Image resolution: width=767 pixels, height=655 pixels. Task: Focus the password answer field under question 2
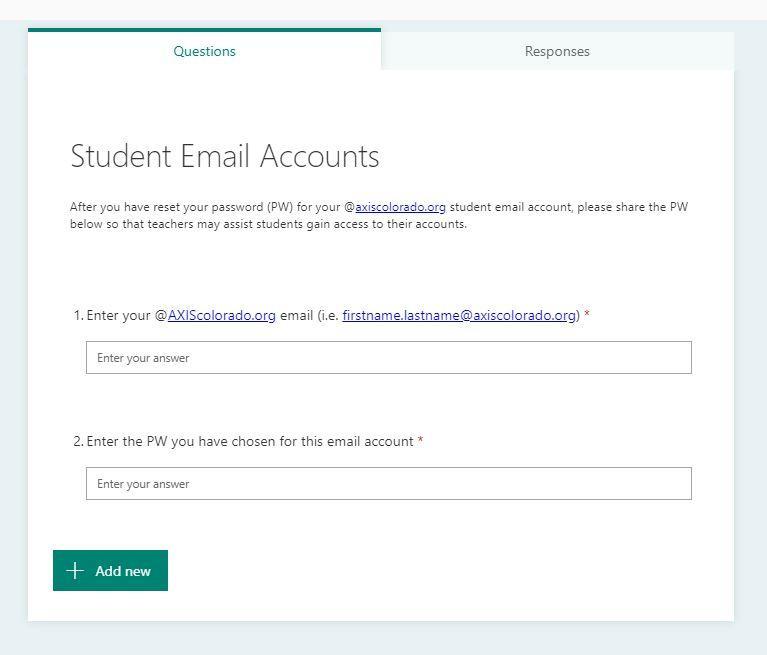(x=389, y=483)
